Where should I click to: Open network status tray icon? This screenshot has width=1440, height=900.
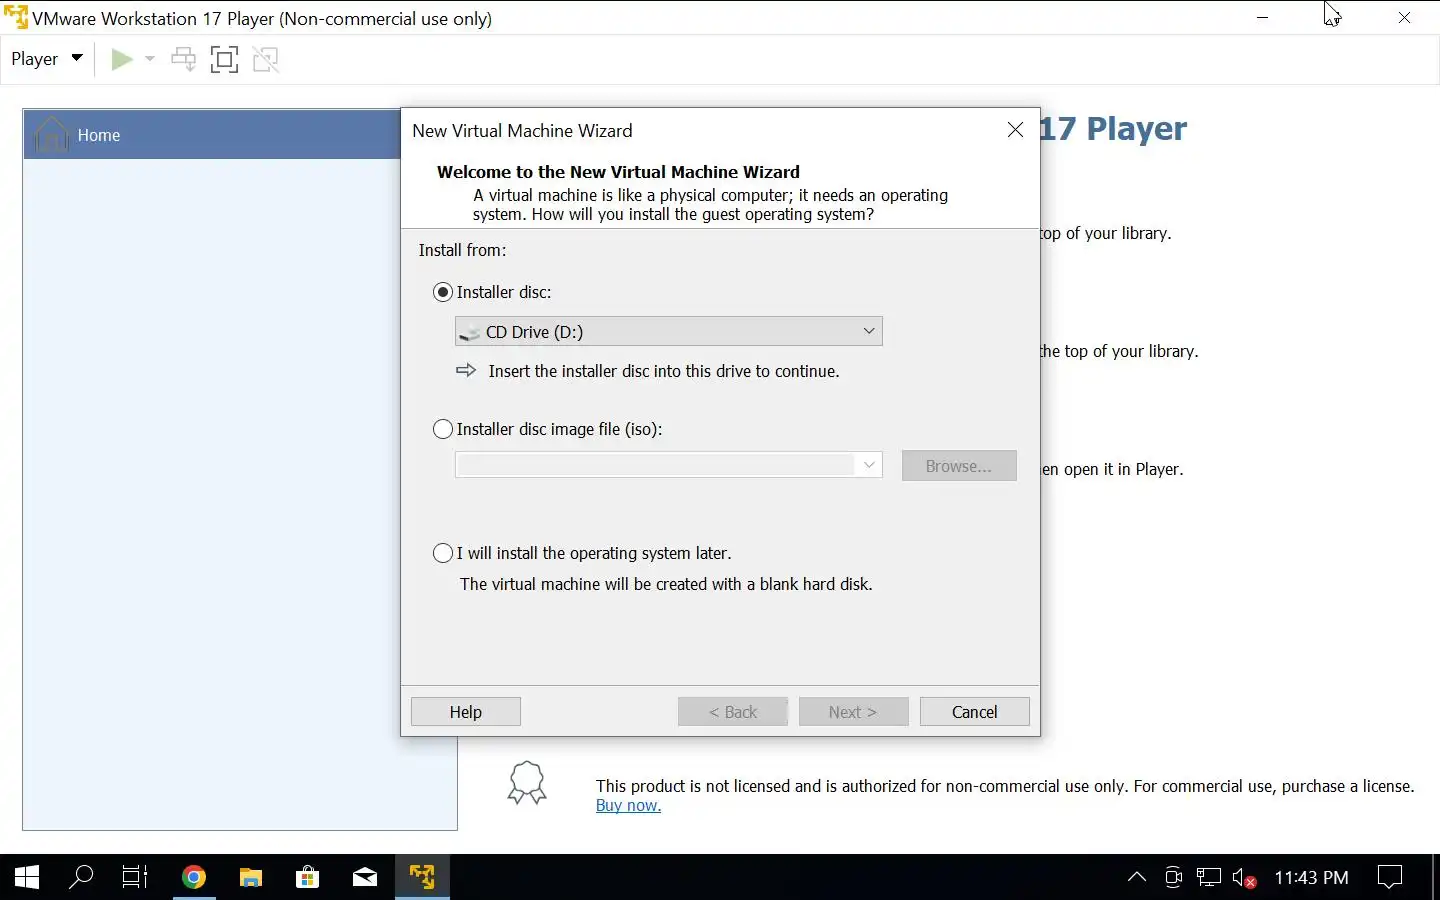click(1209, 877)
